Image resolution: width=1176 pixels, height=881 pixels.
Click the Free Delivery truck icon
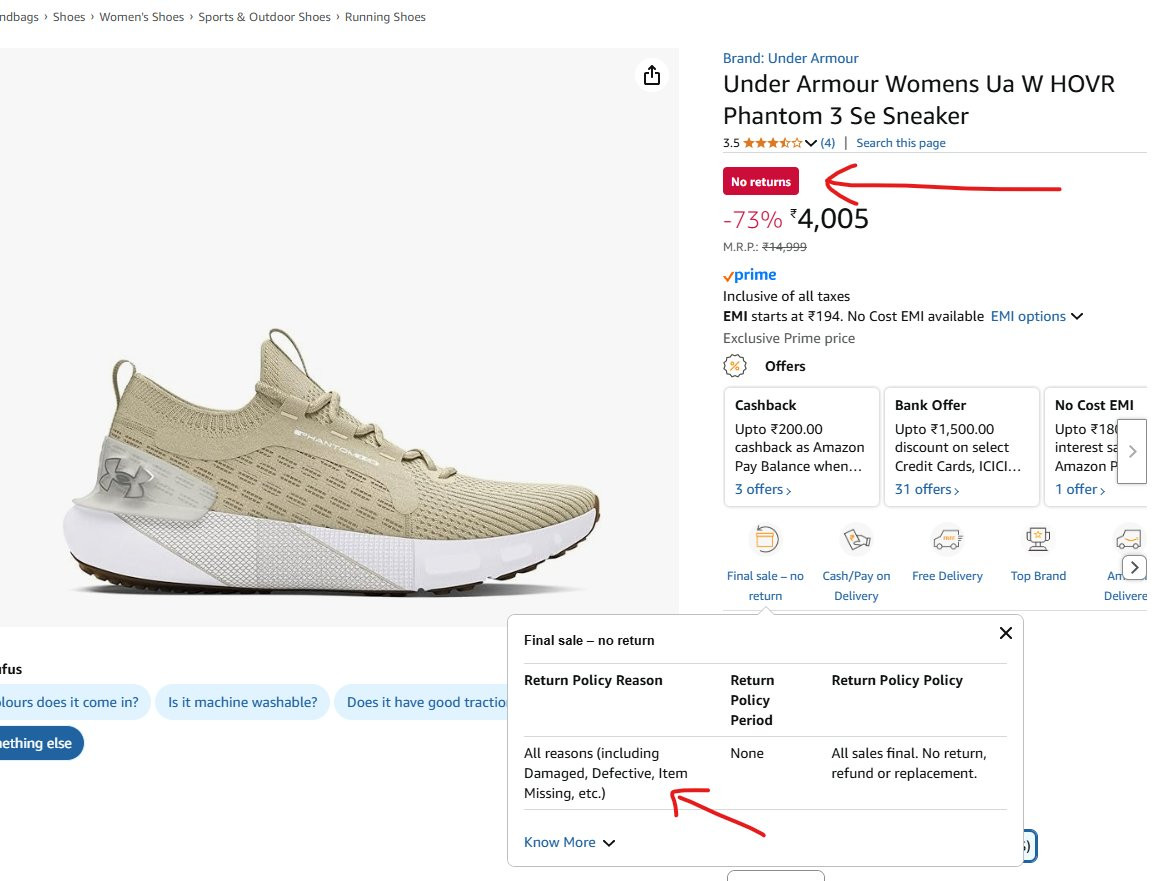(x=947, y=539)
